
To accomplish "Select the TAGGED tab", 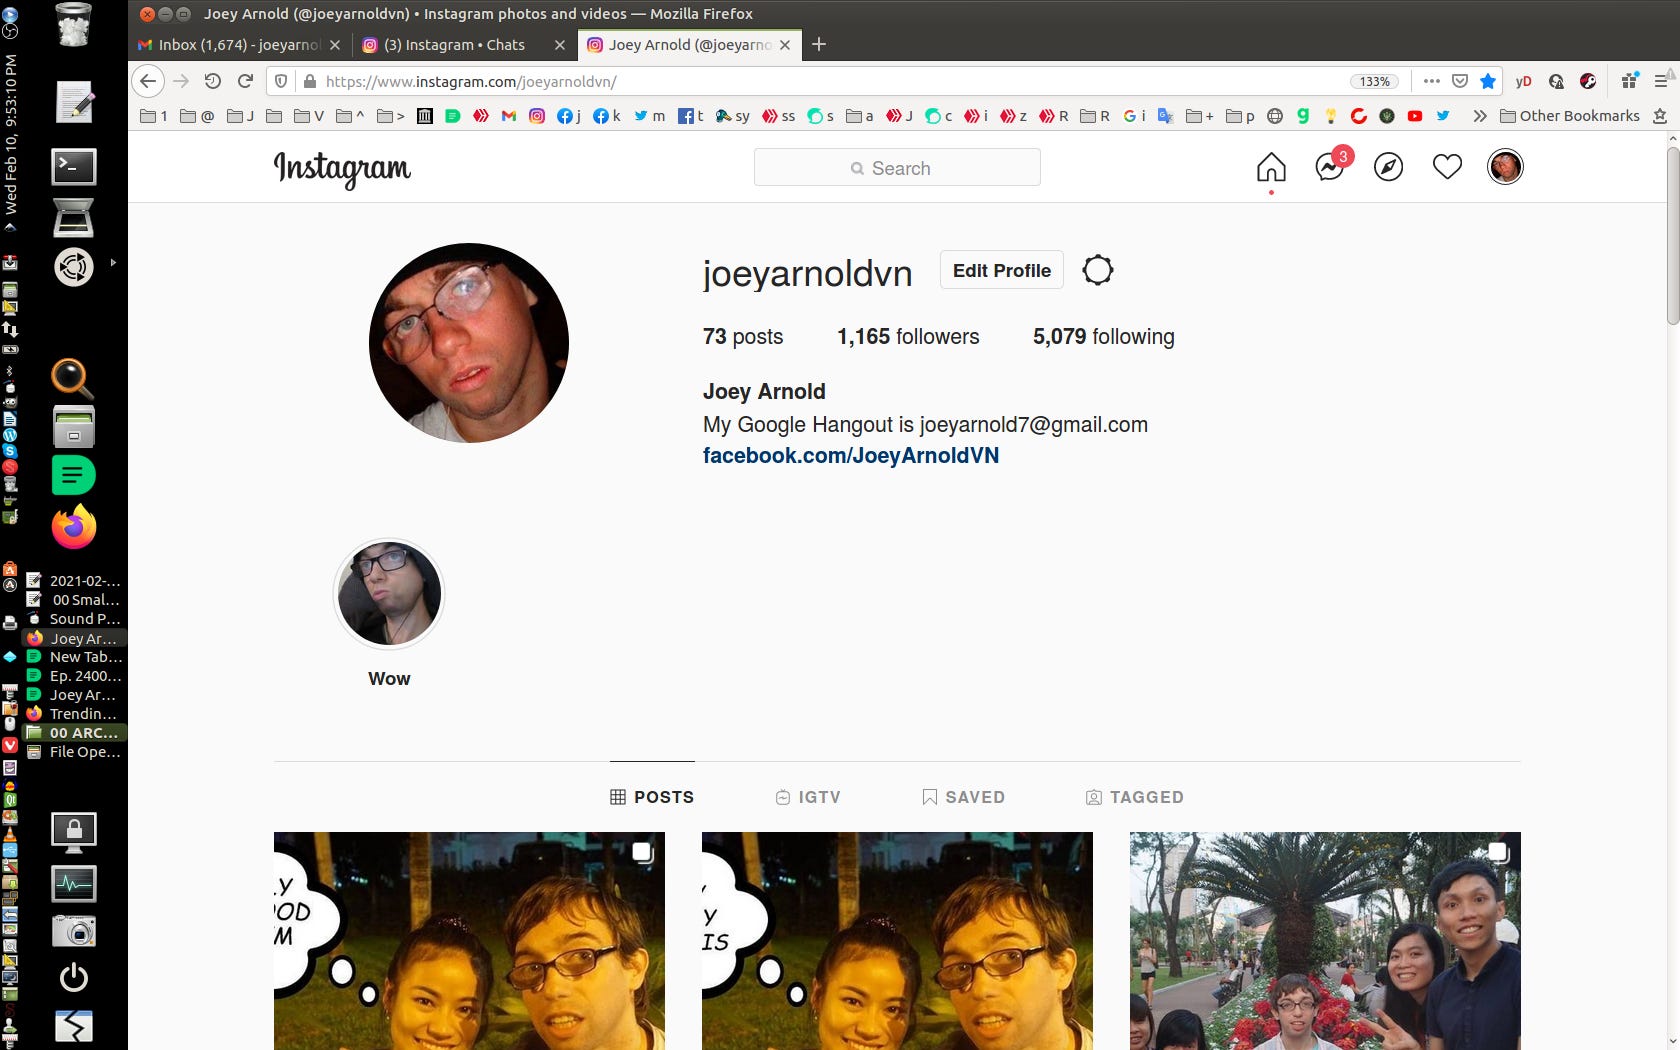I will click(x=1135, y=797).
